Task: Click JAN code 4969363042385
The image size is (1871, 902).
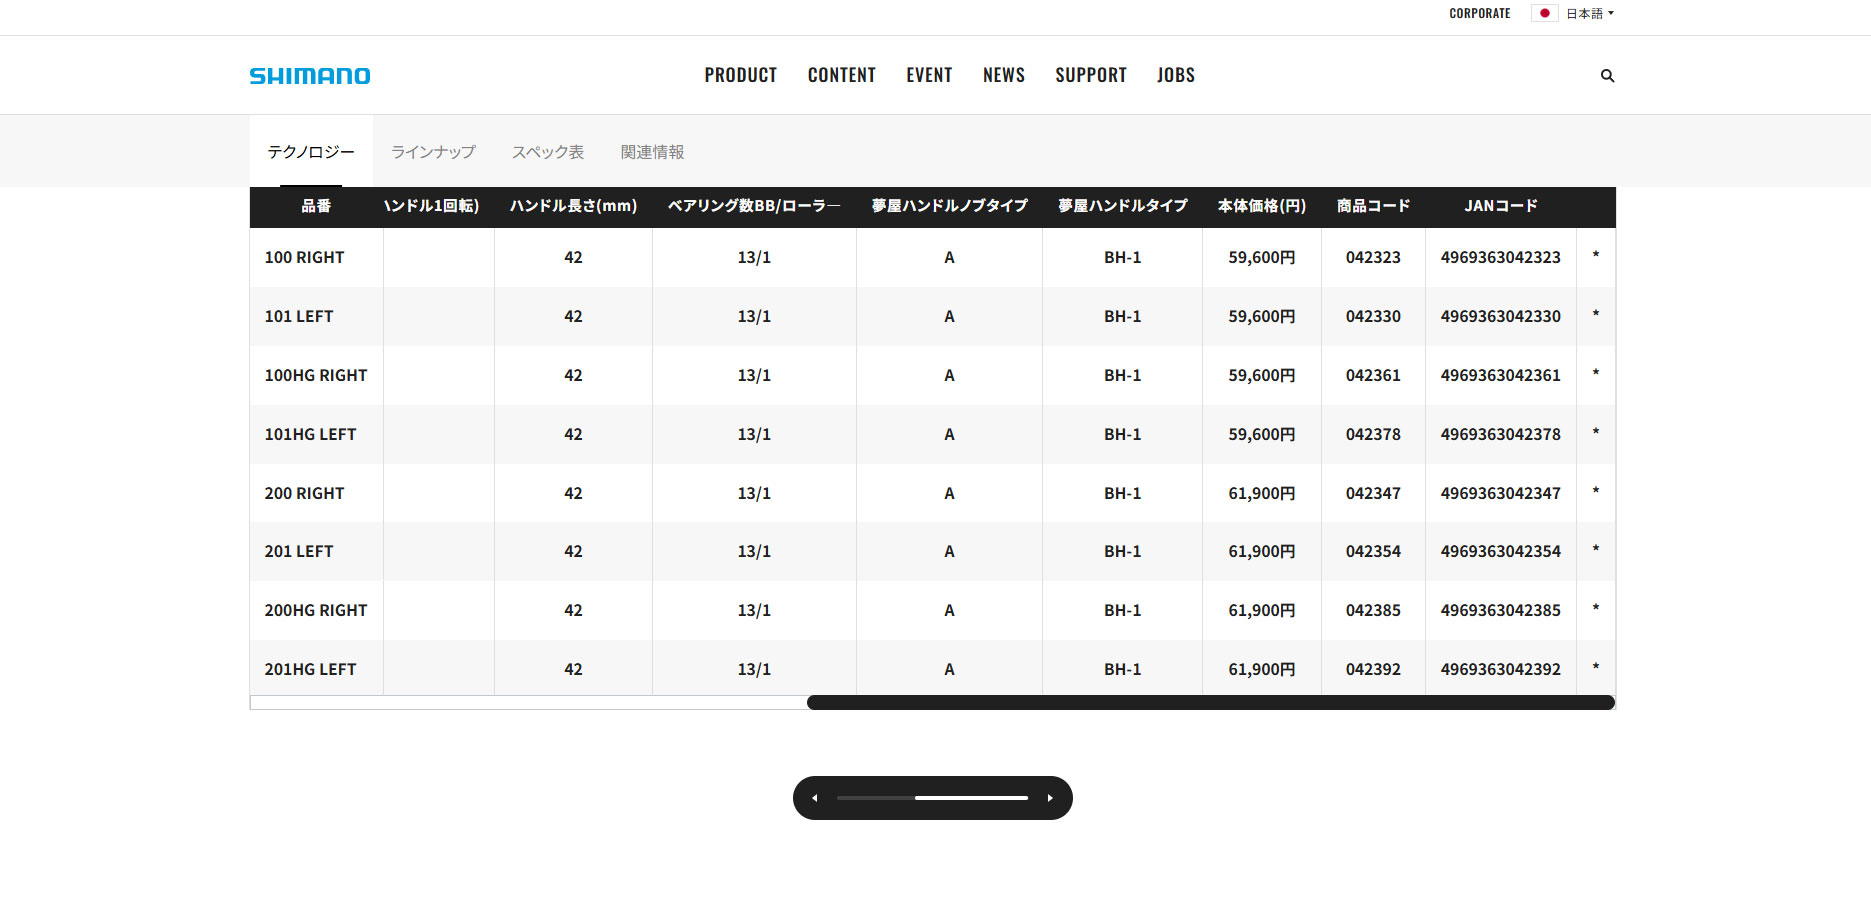Action: 1500,611
